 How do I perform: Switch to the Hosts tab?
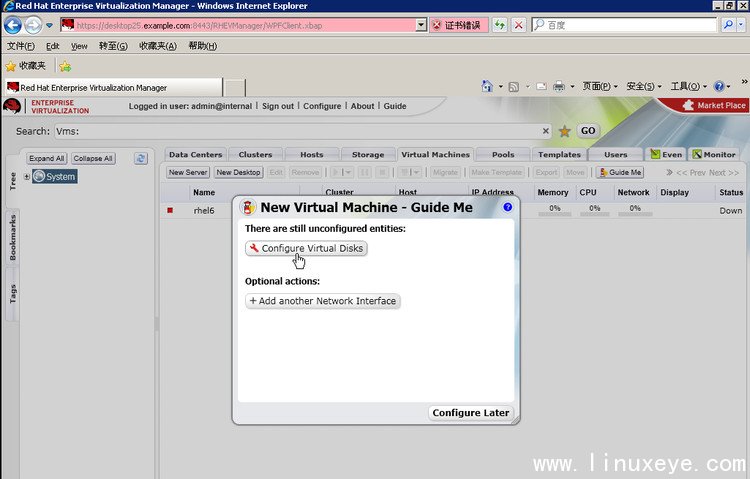click(312, 155)
